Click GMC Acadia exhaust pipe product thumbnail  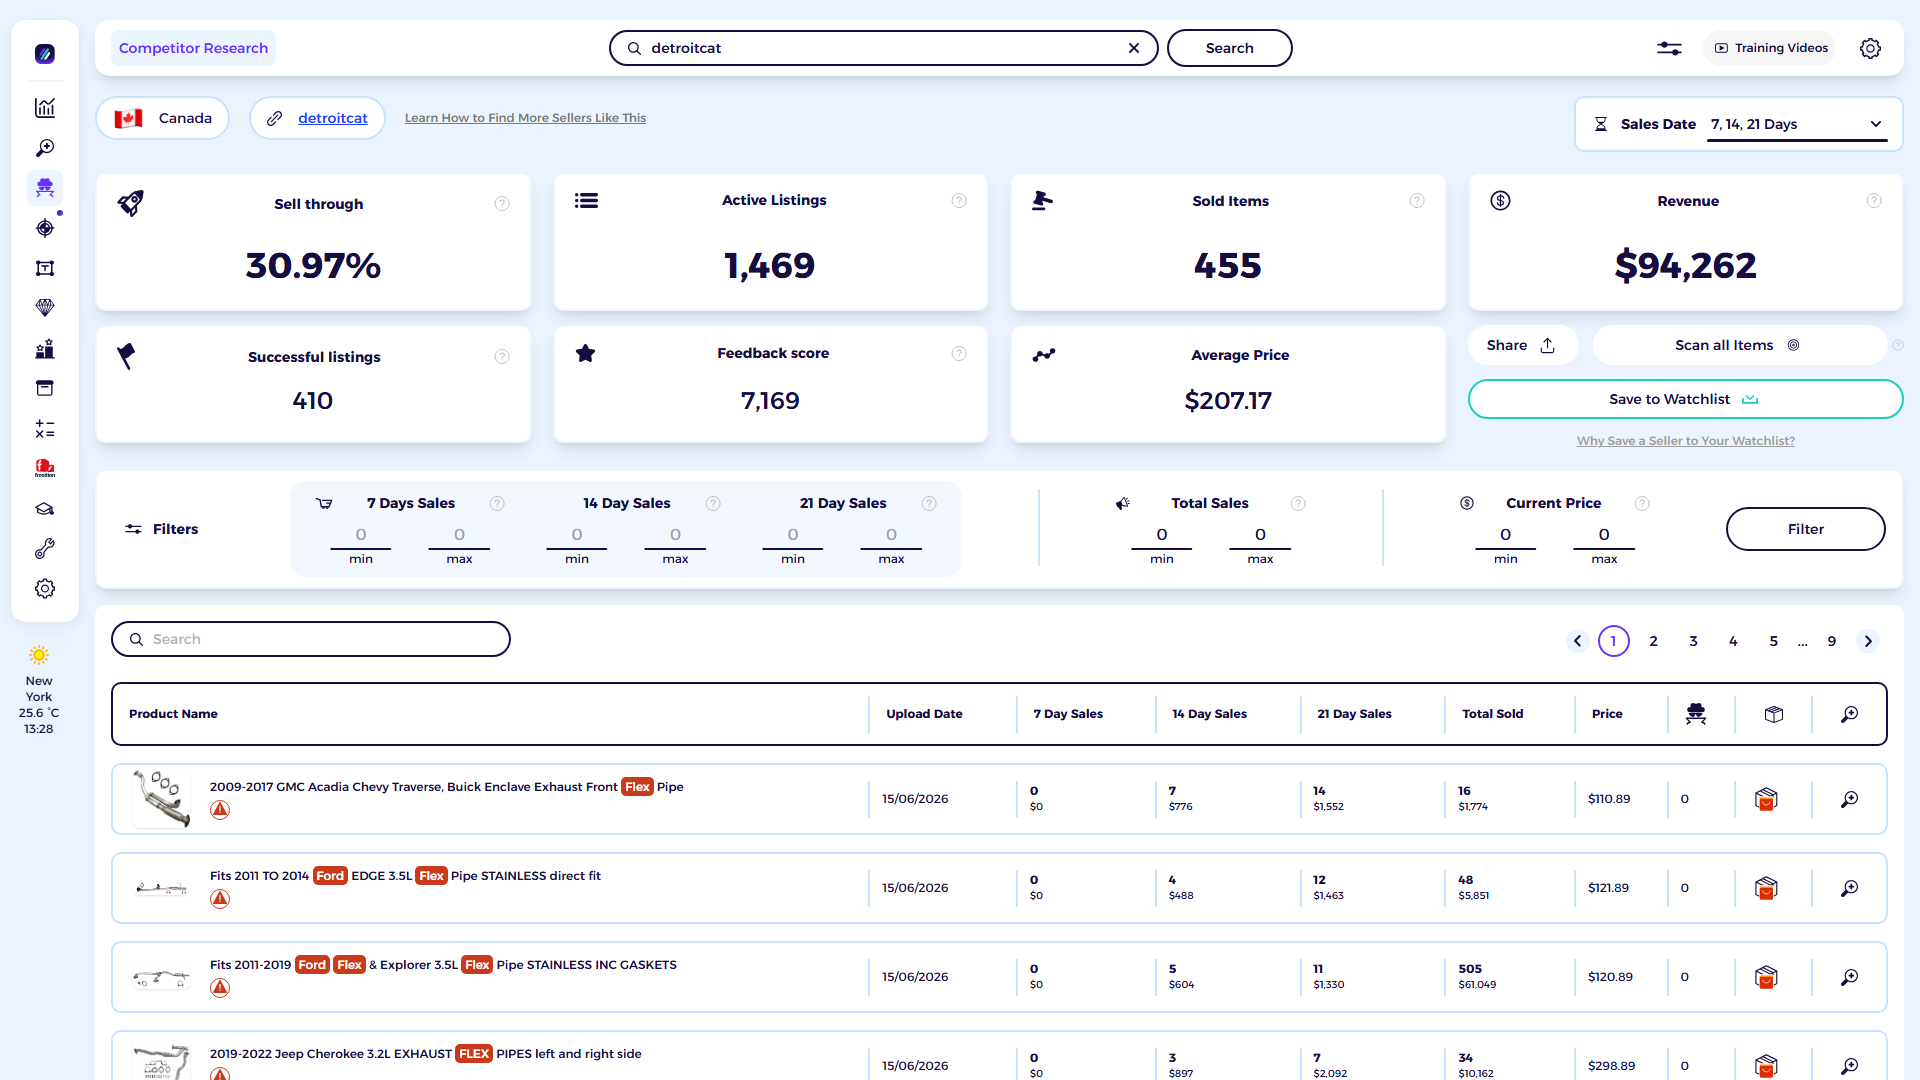pyautogui.click(x=161, y=798)
